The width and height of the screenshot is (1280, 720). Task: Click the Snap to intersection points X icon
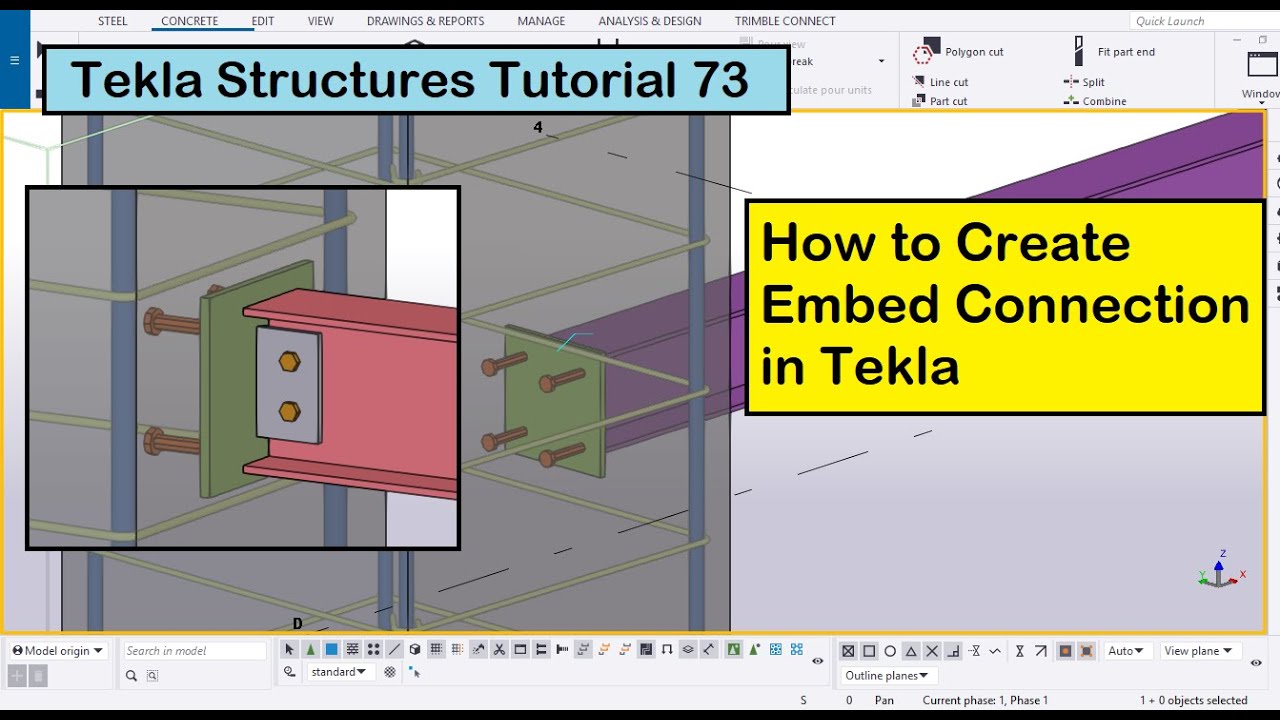932,651
